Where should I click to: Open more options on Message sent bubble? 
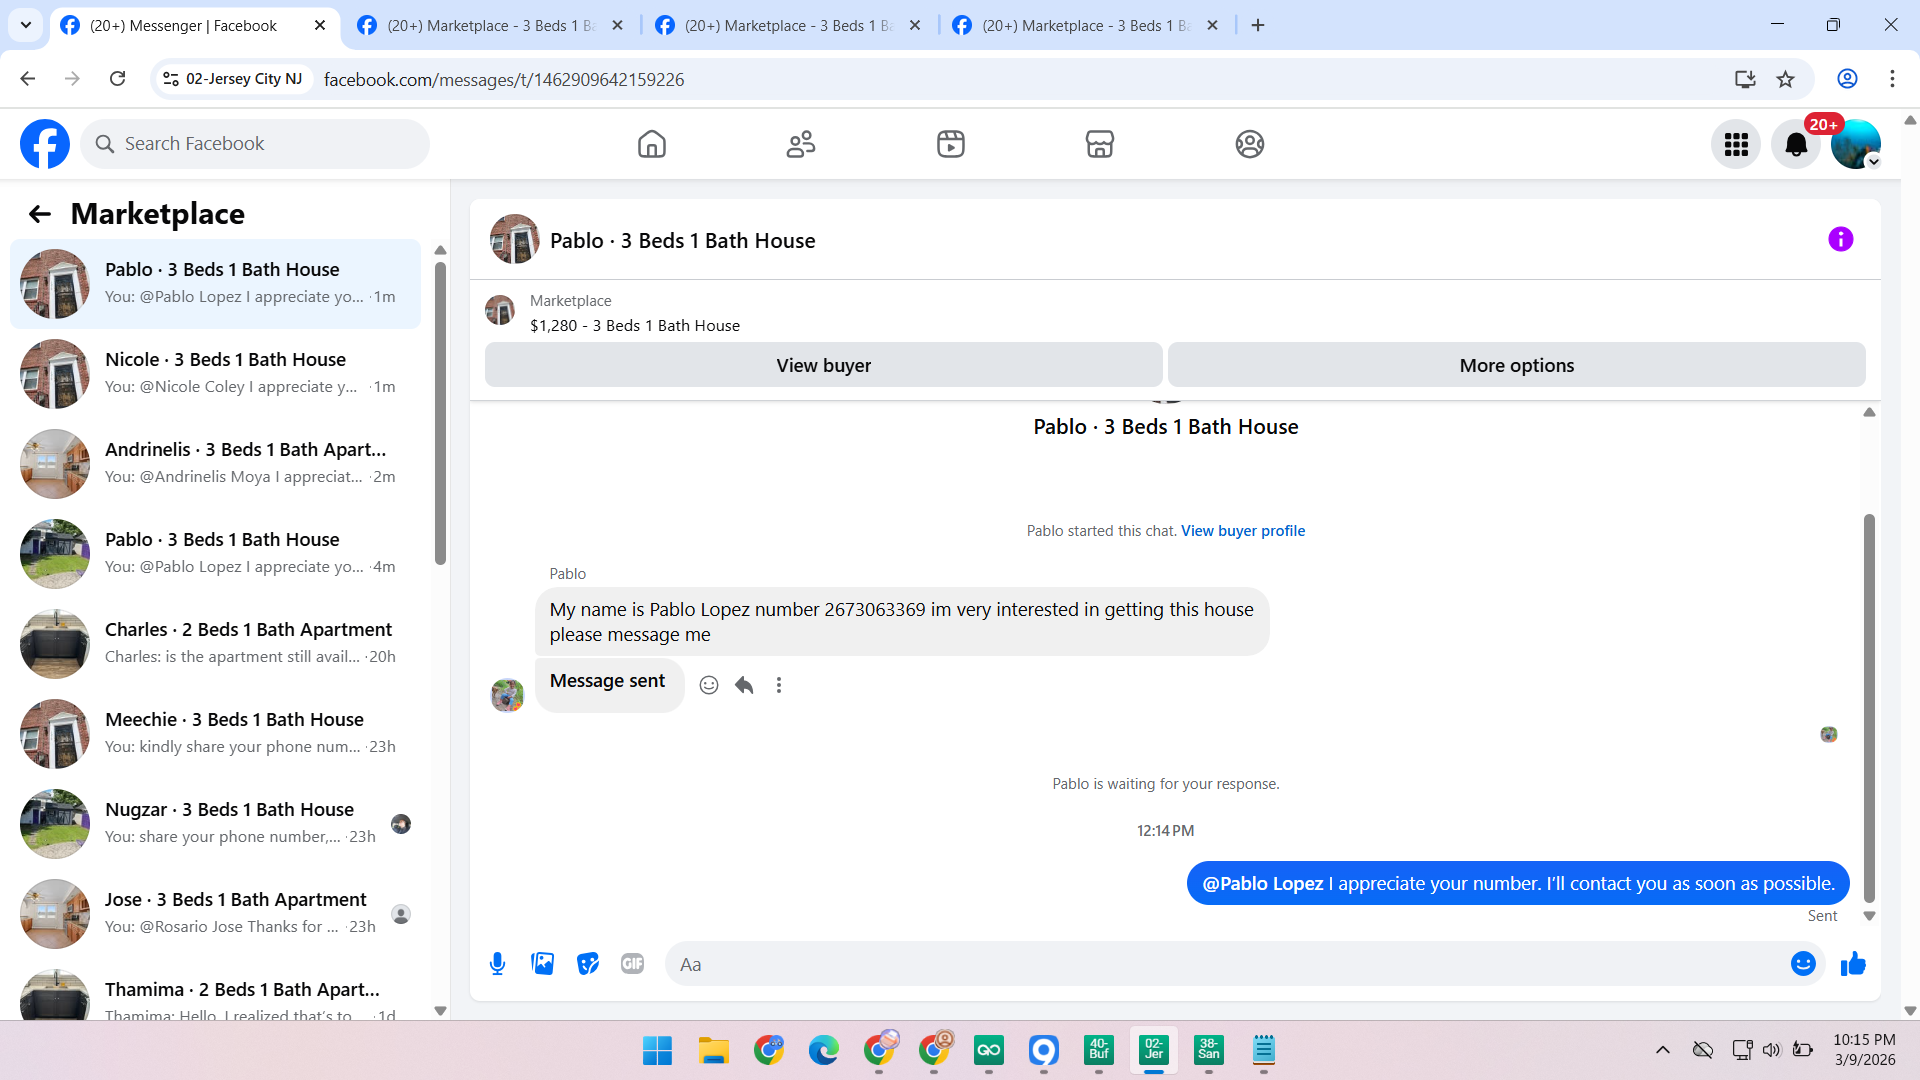click(x=779, y=685)
